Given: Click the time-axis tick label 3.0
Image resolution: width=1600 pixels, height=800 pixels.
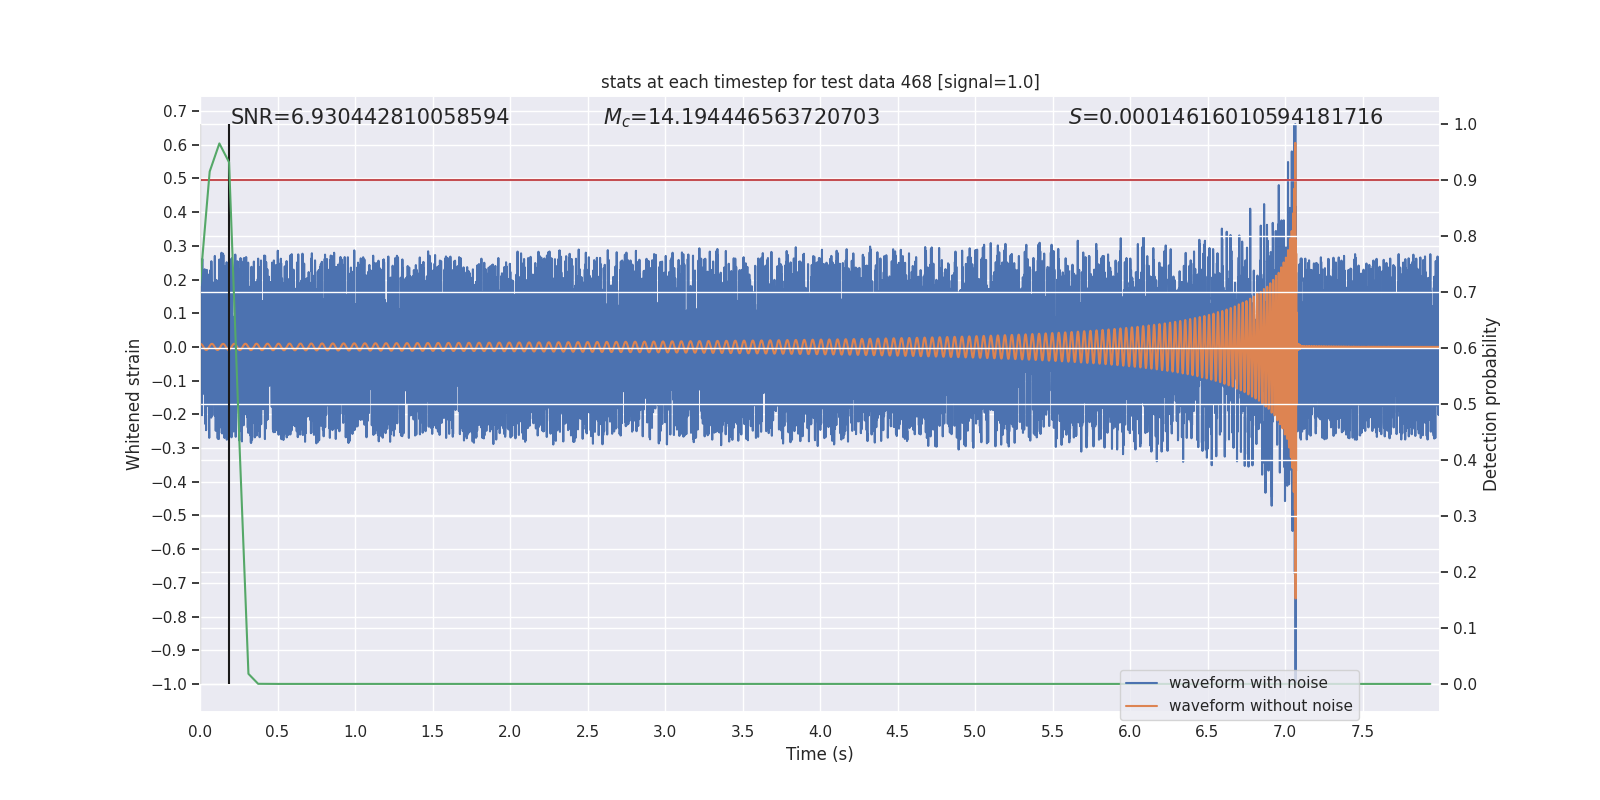Looking at the screenshot, I should pos(665,732).
